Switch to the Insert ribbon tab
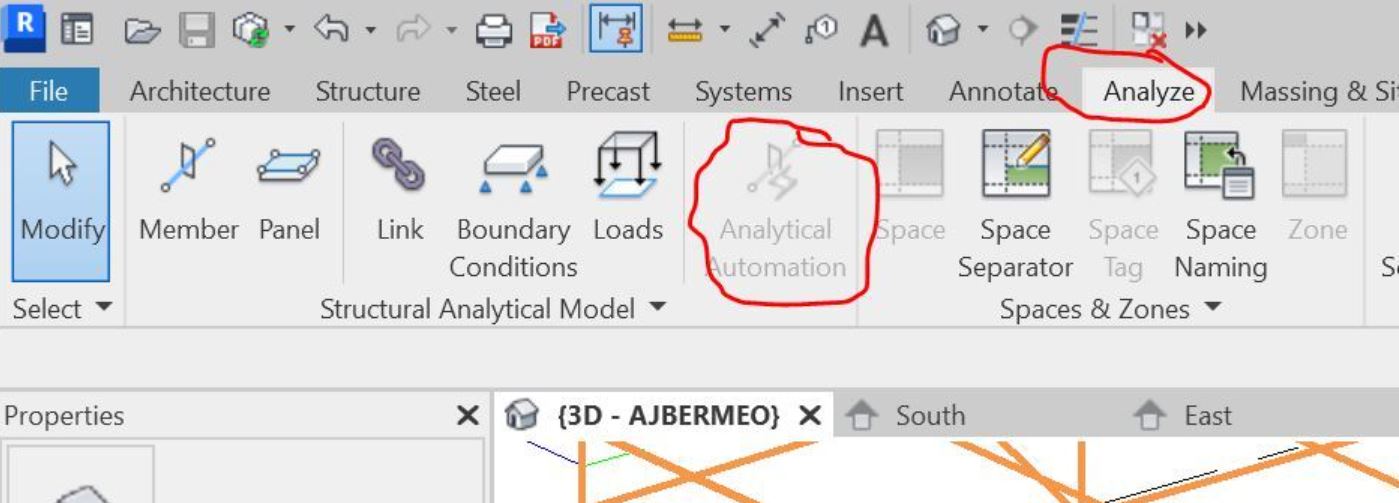 point(870,92)
